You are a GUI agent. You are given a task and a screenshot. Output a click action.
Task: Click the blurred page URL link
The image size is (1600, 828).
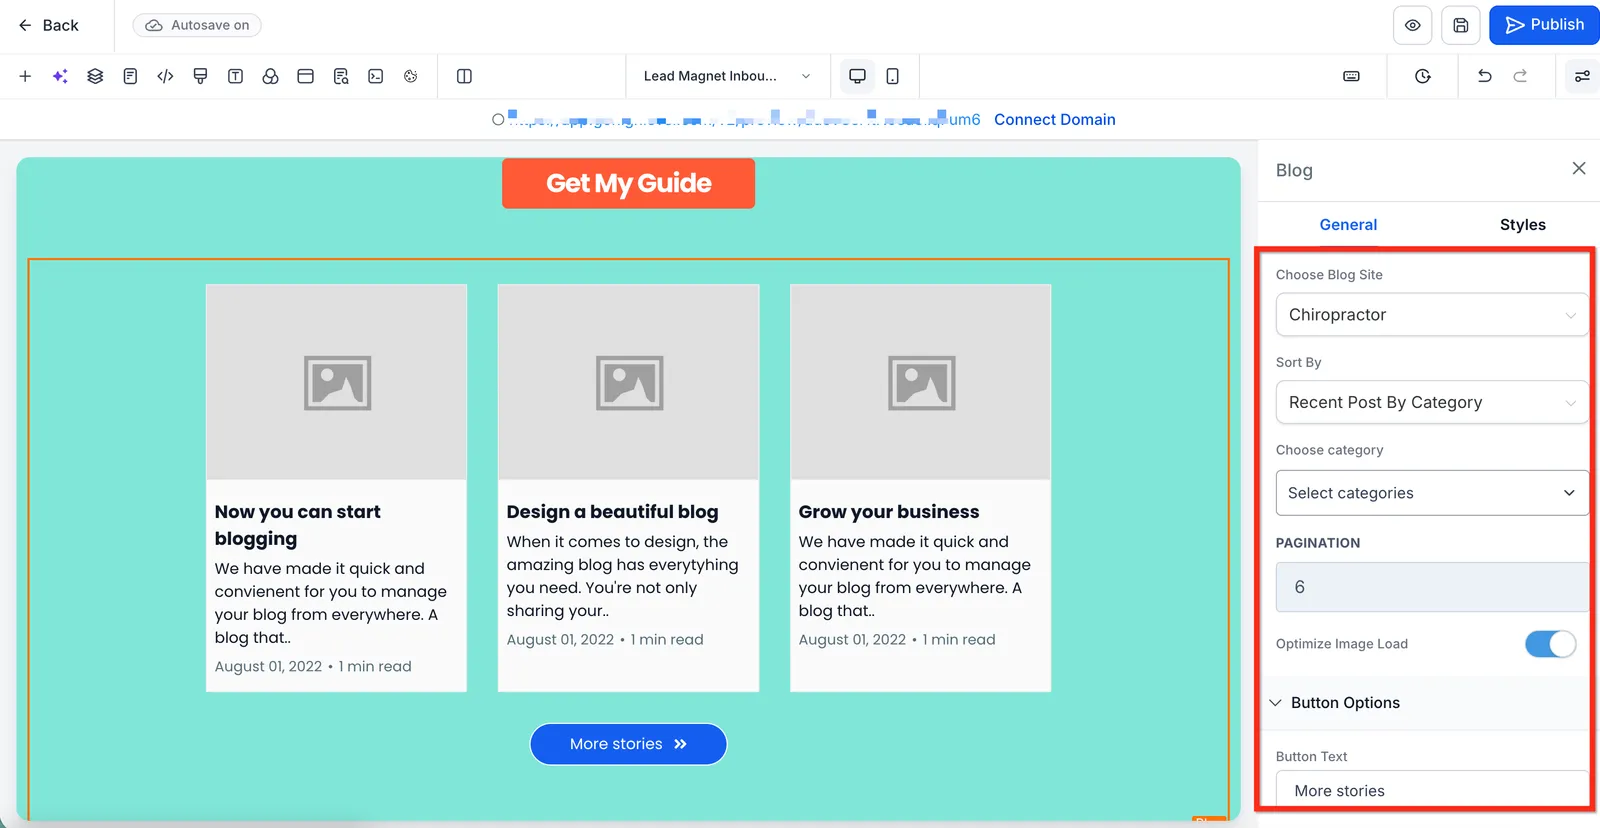pos(743,119)
